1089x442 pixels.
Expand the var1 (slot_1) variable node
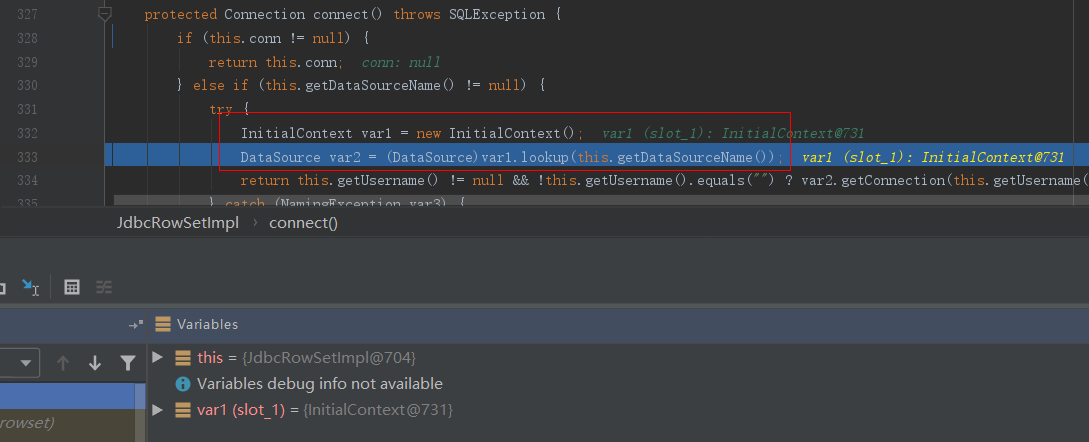tap(157, 410)
